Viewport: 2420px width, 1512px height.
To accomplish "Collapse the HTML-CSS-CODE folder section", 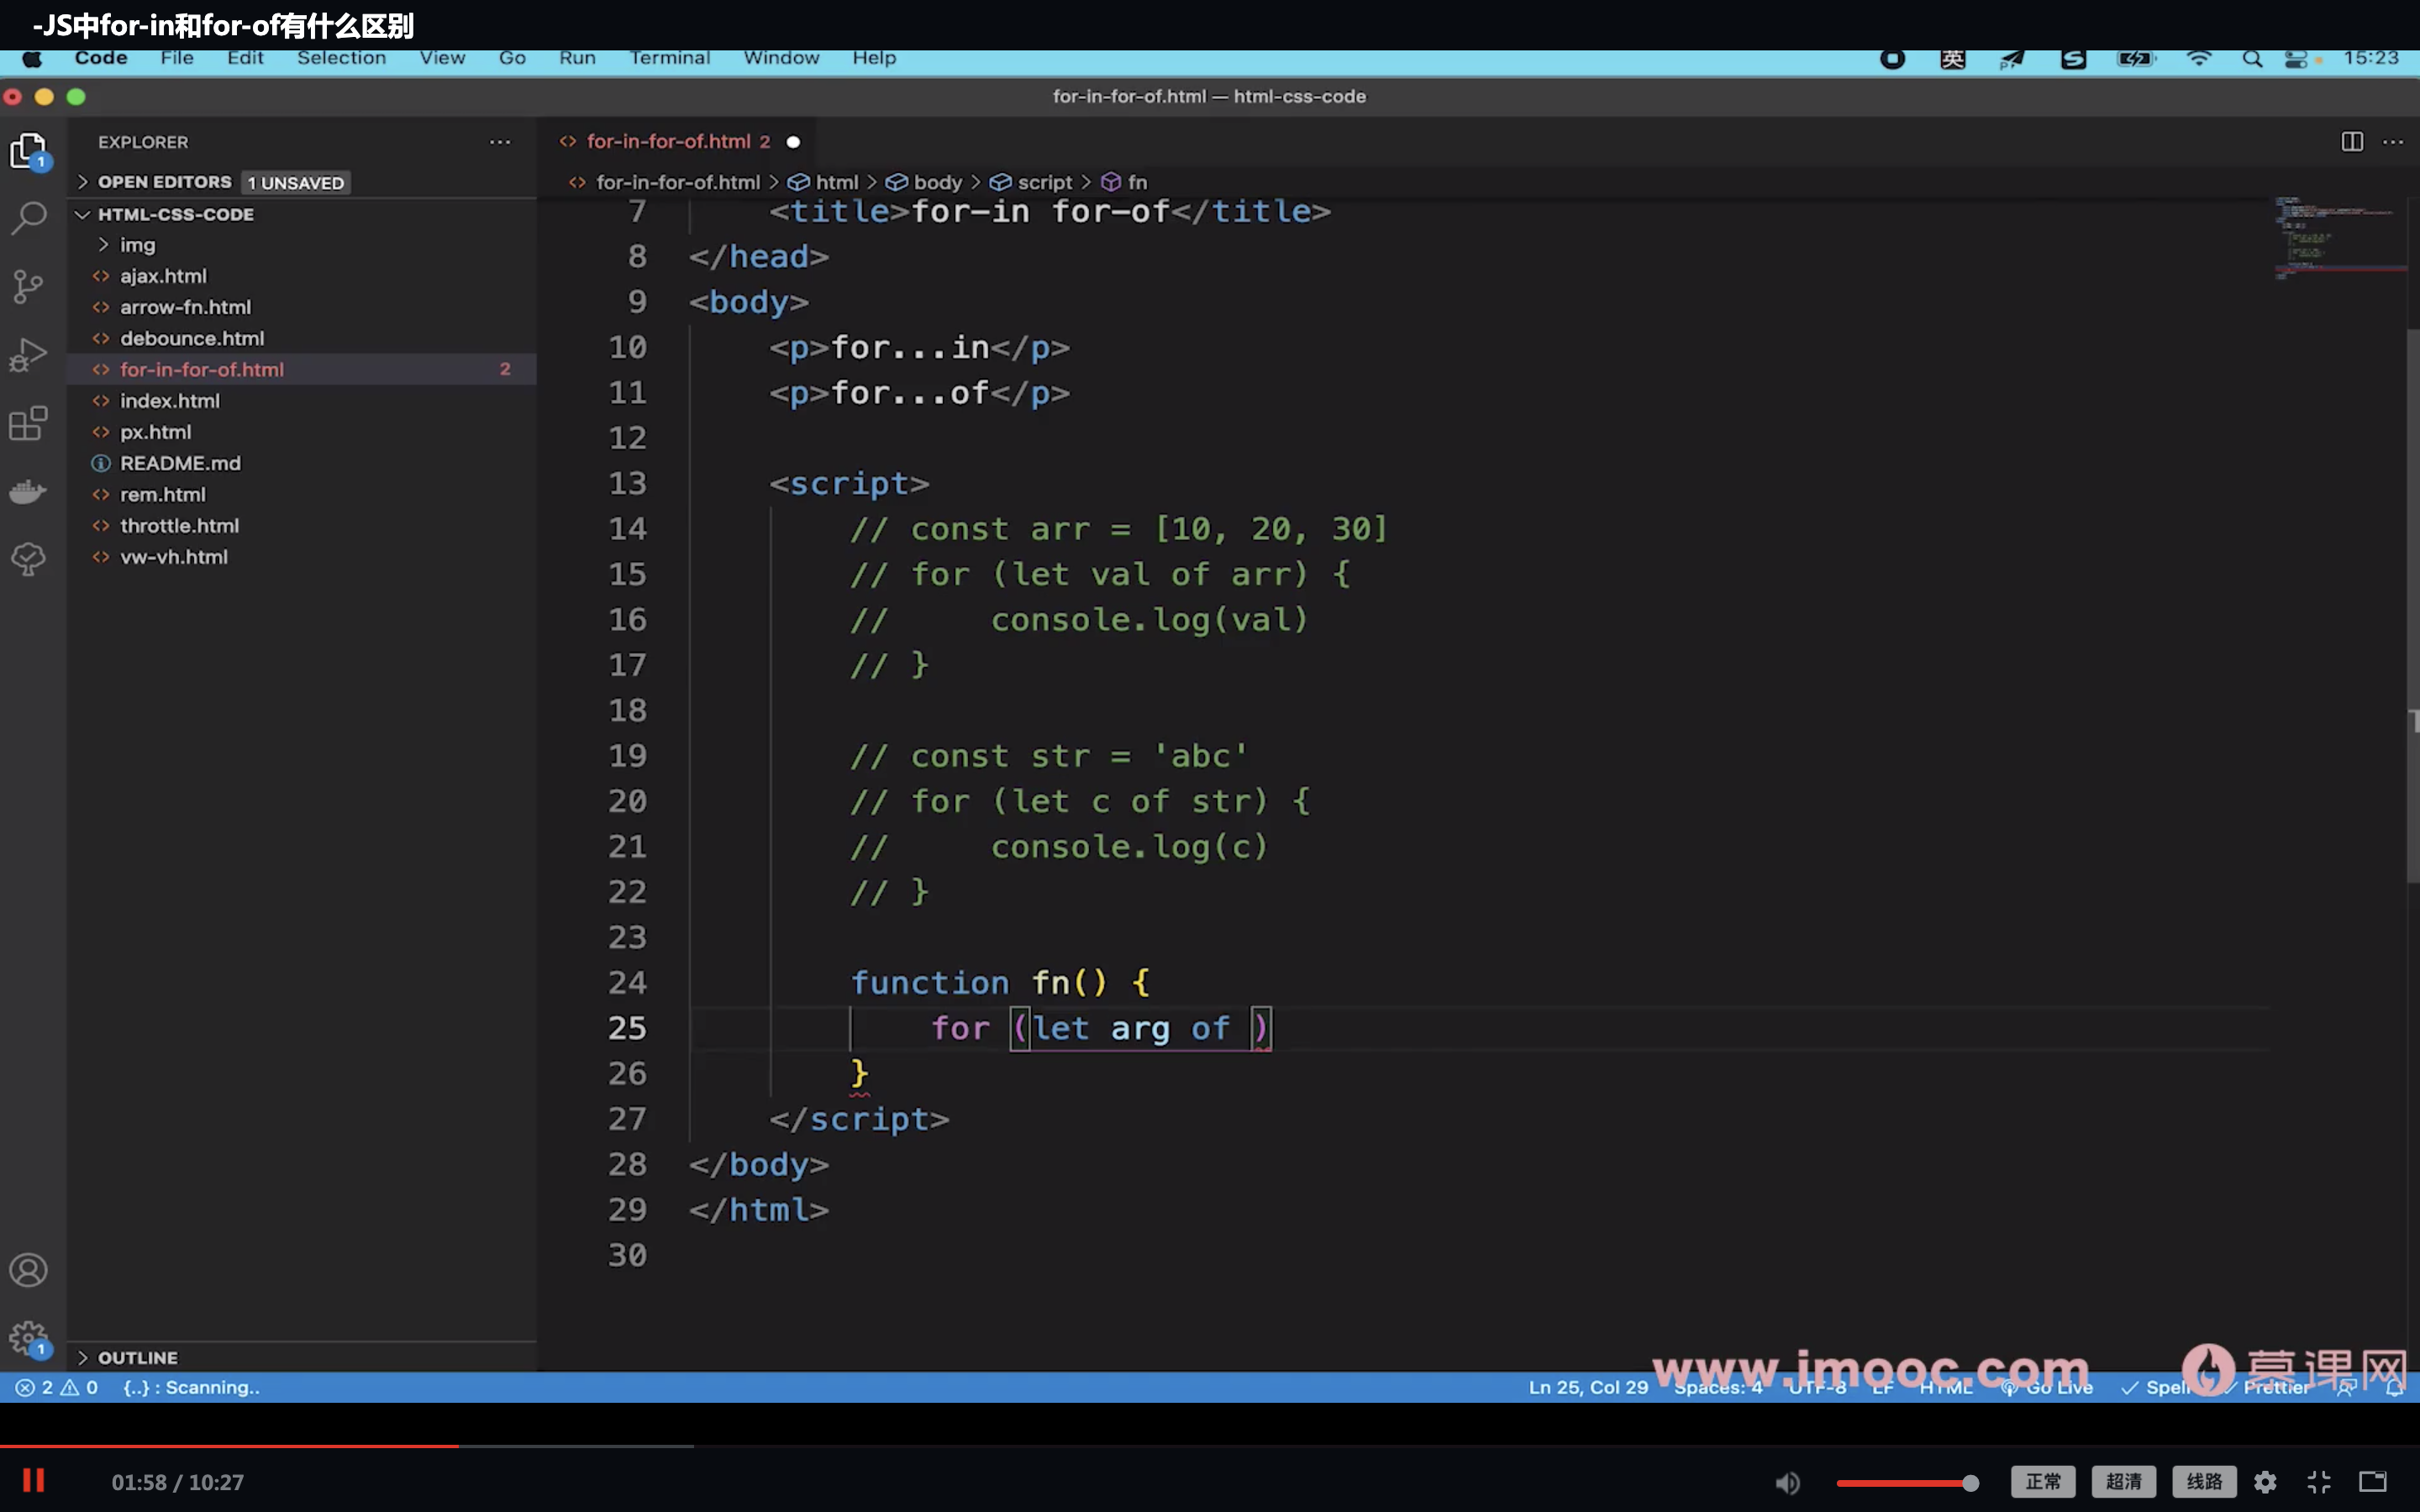I will point(175,214).
